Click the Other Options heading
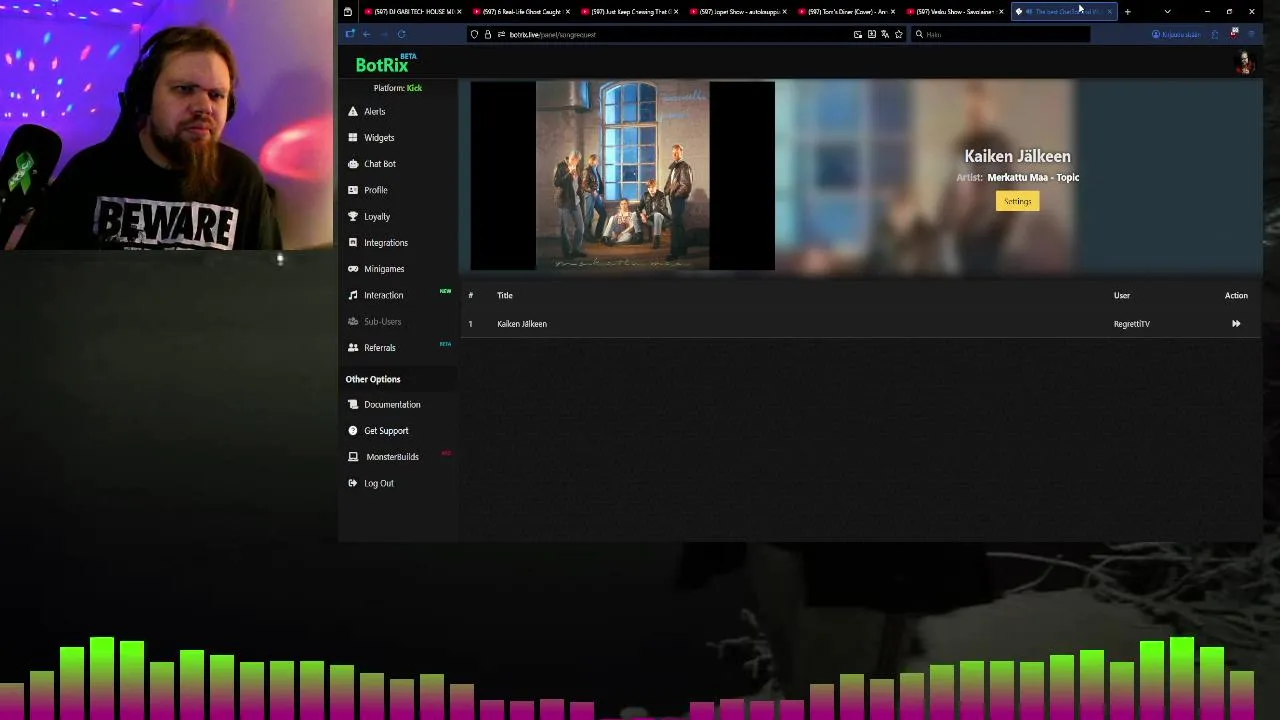Viewport: 1280px width, 720px height. pos(373,379)
